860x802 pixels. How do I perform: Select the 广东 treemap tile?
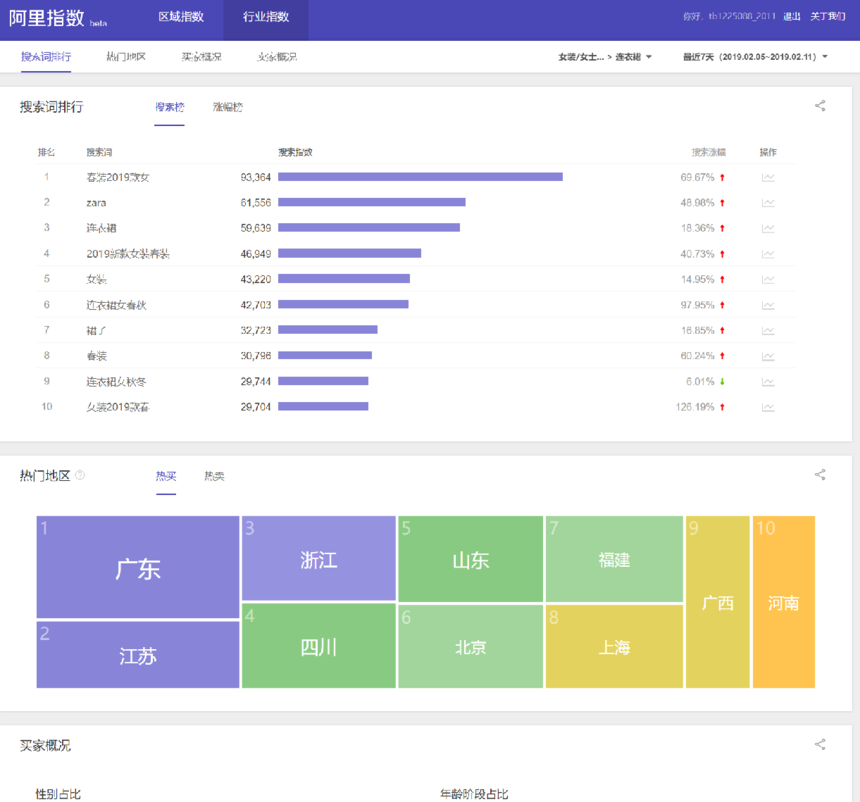138,567
